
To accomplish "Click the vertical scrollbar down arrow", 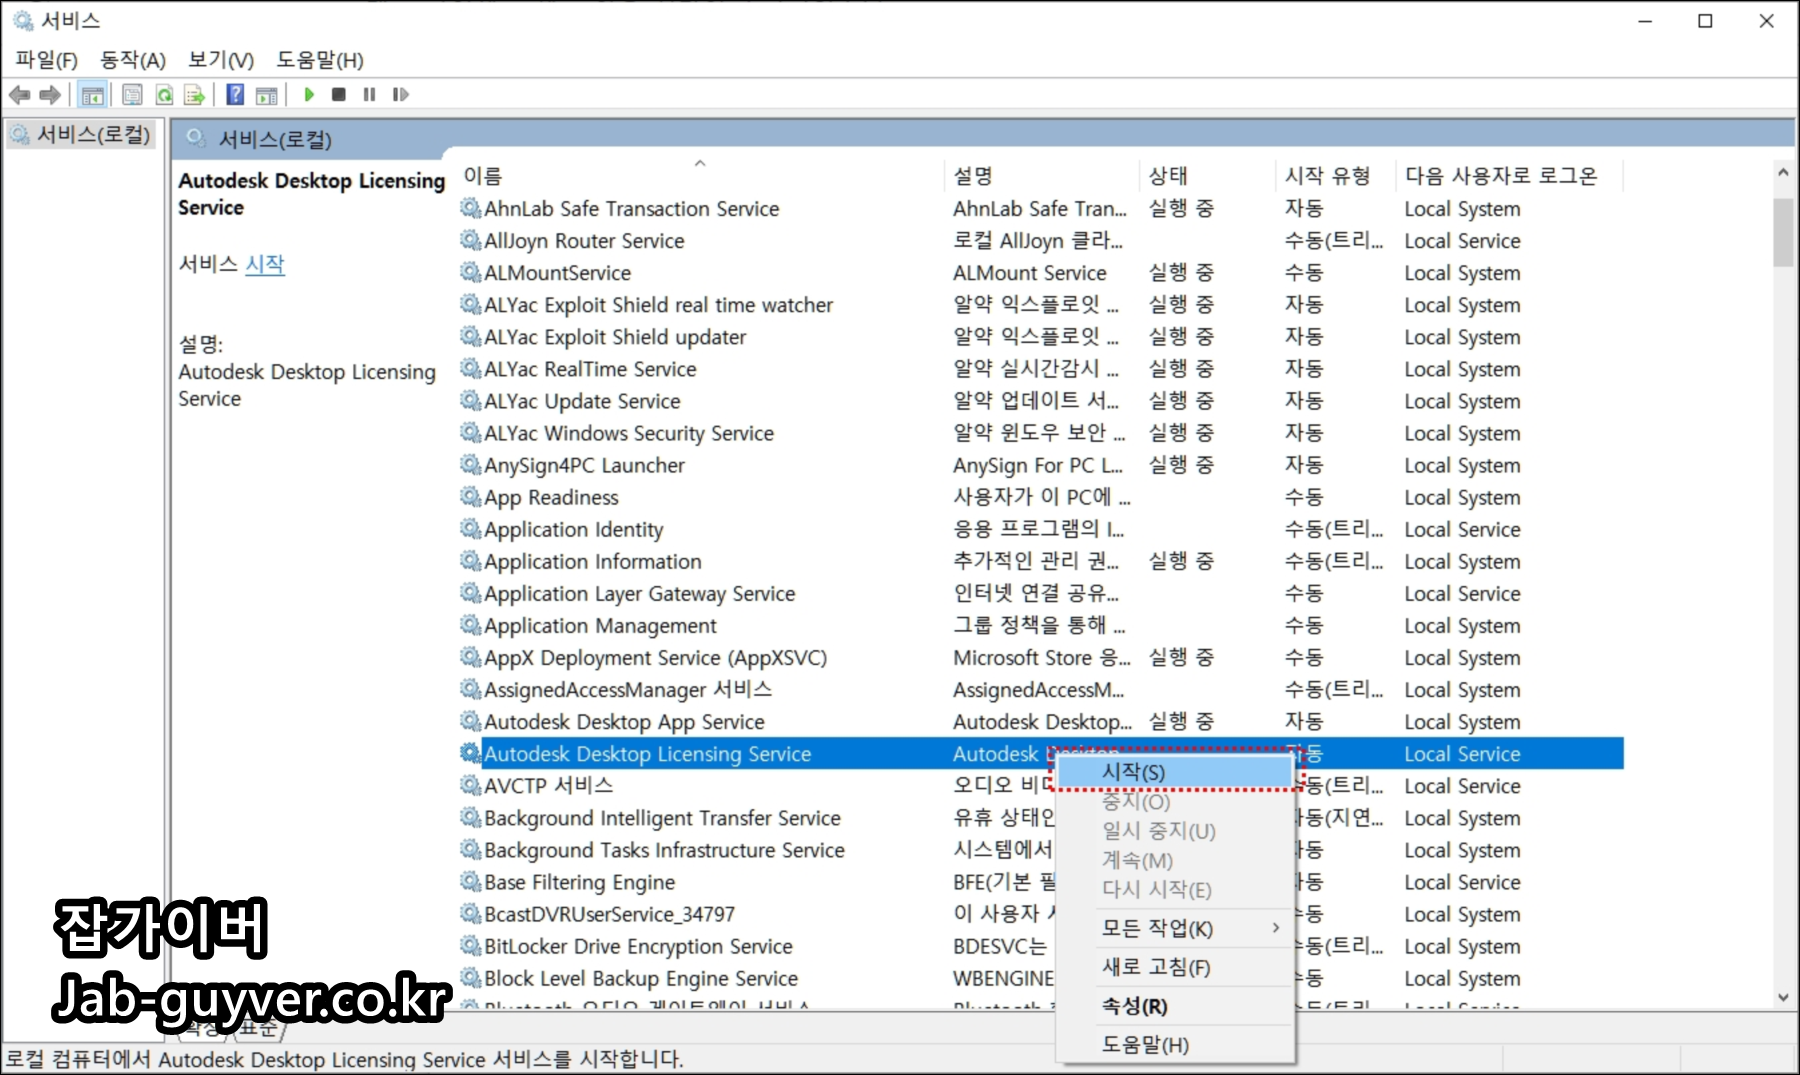I will click(x=1783, y=997).
